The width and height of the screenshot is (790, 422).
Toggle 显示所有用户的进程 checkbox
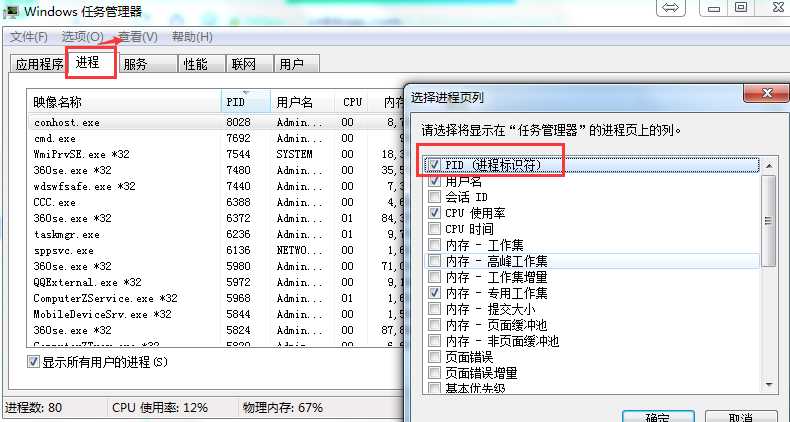tap(33, 362)
